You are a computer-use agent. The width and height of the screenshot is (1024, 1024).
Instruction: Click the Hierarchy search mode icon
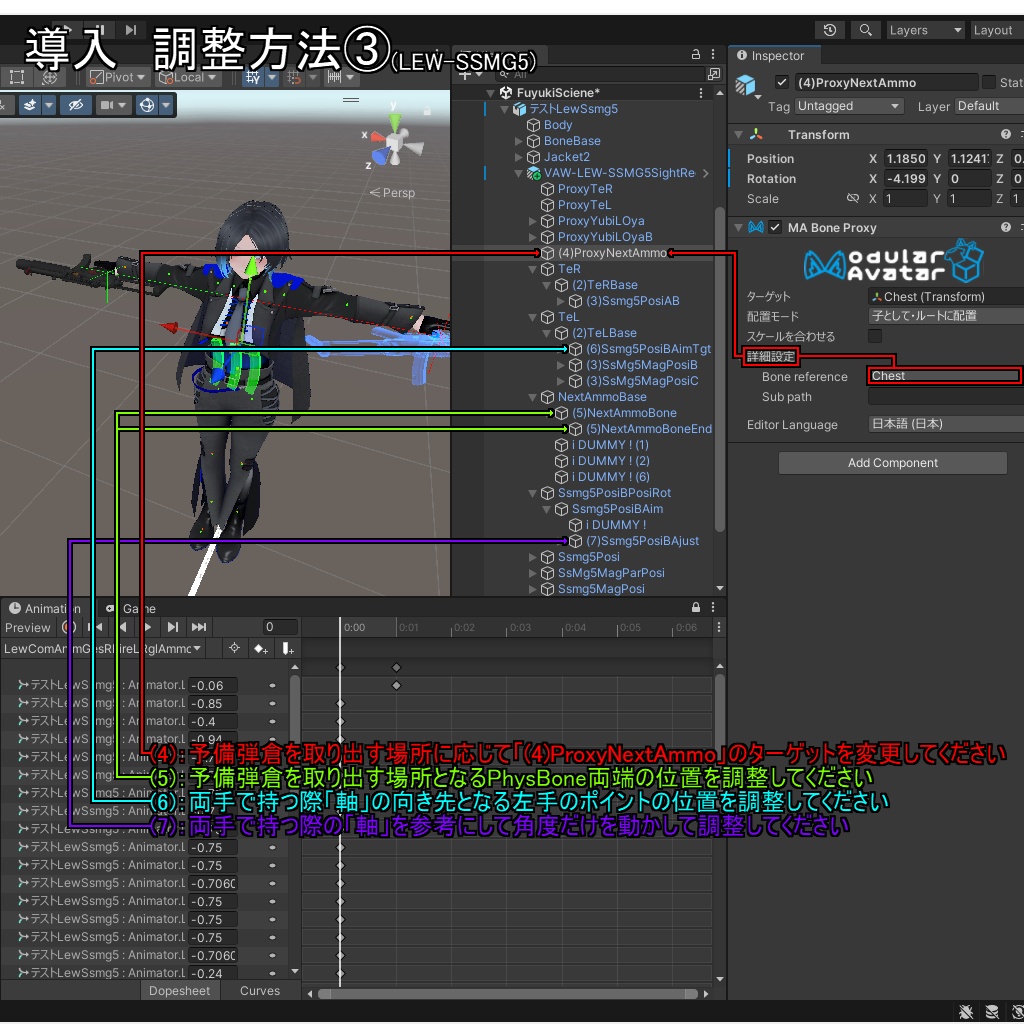click(714, 74)
